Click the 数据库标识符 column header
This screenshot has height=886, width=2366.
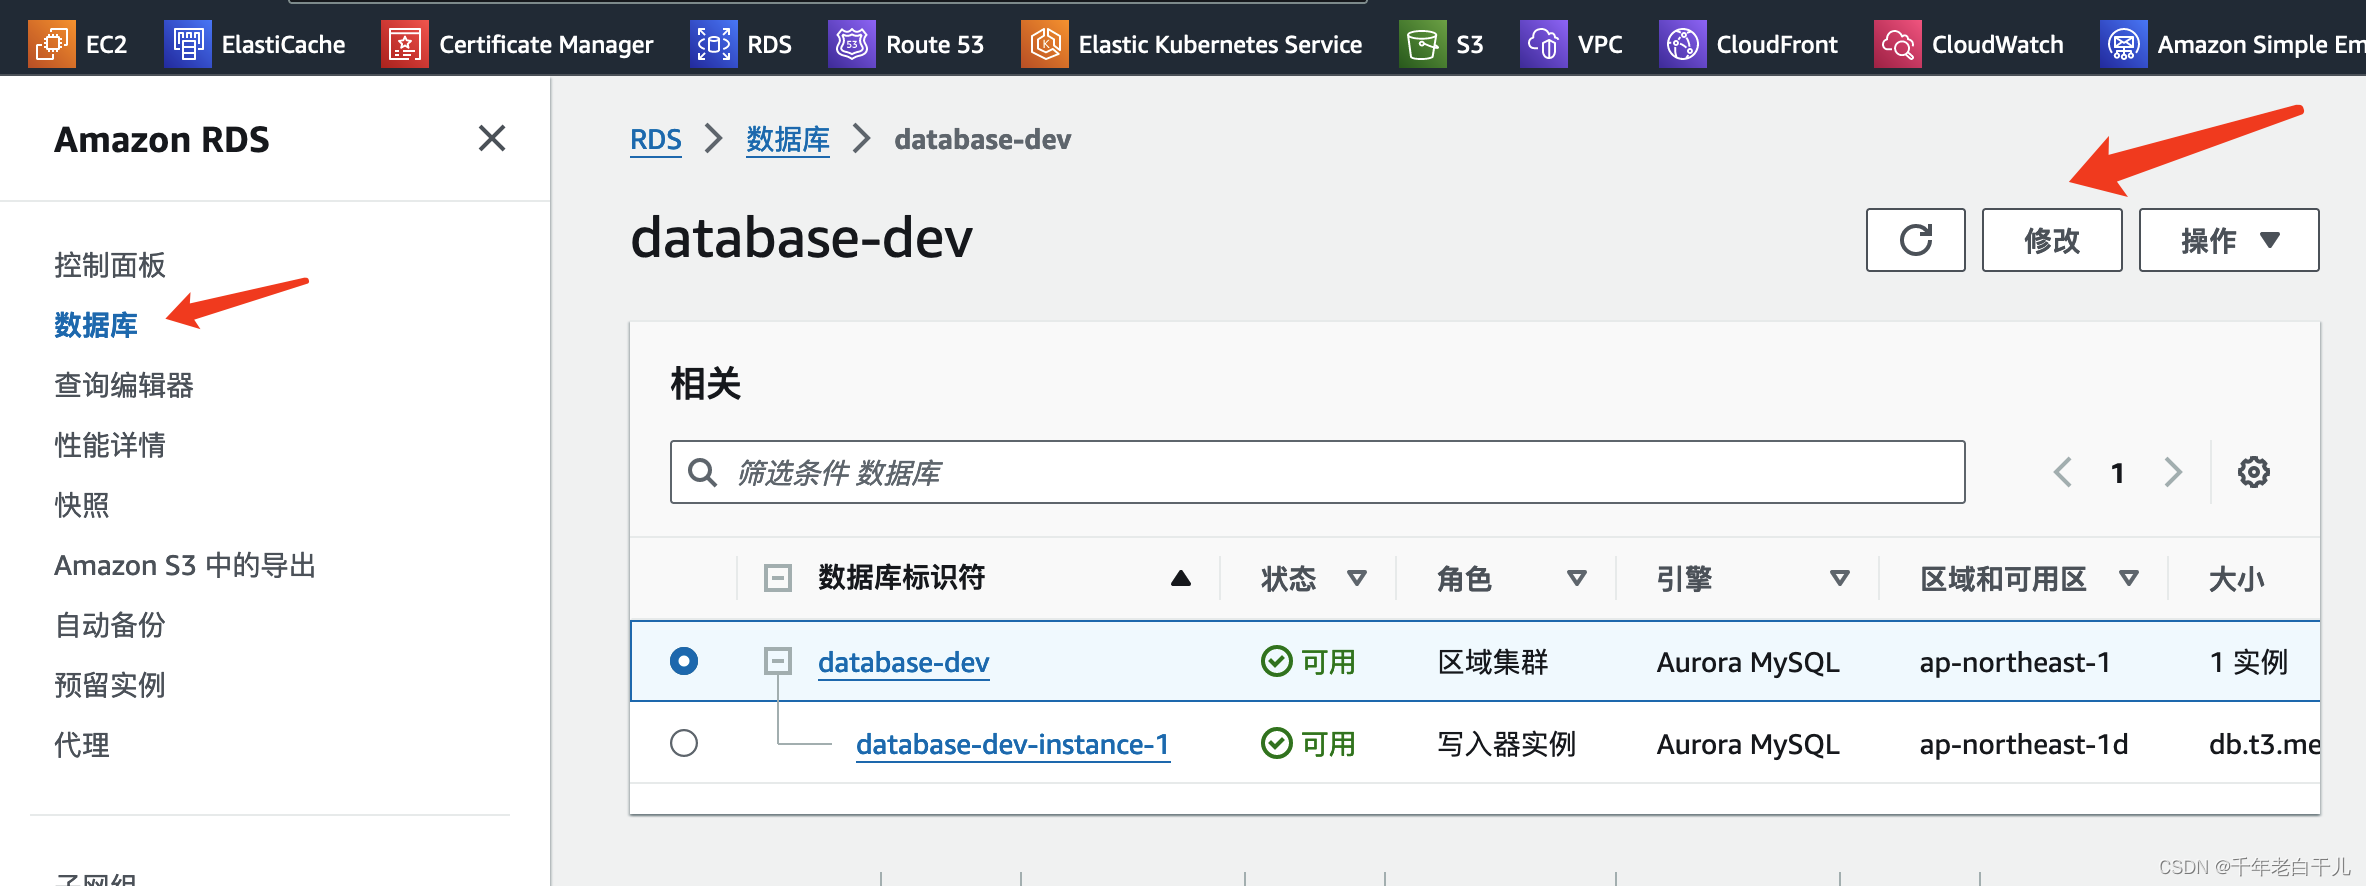coord(902,578)
